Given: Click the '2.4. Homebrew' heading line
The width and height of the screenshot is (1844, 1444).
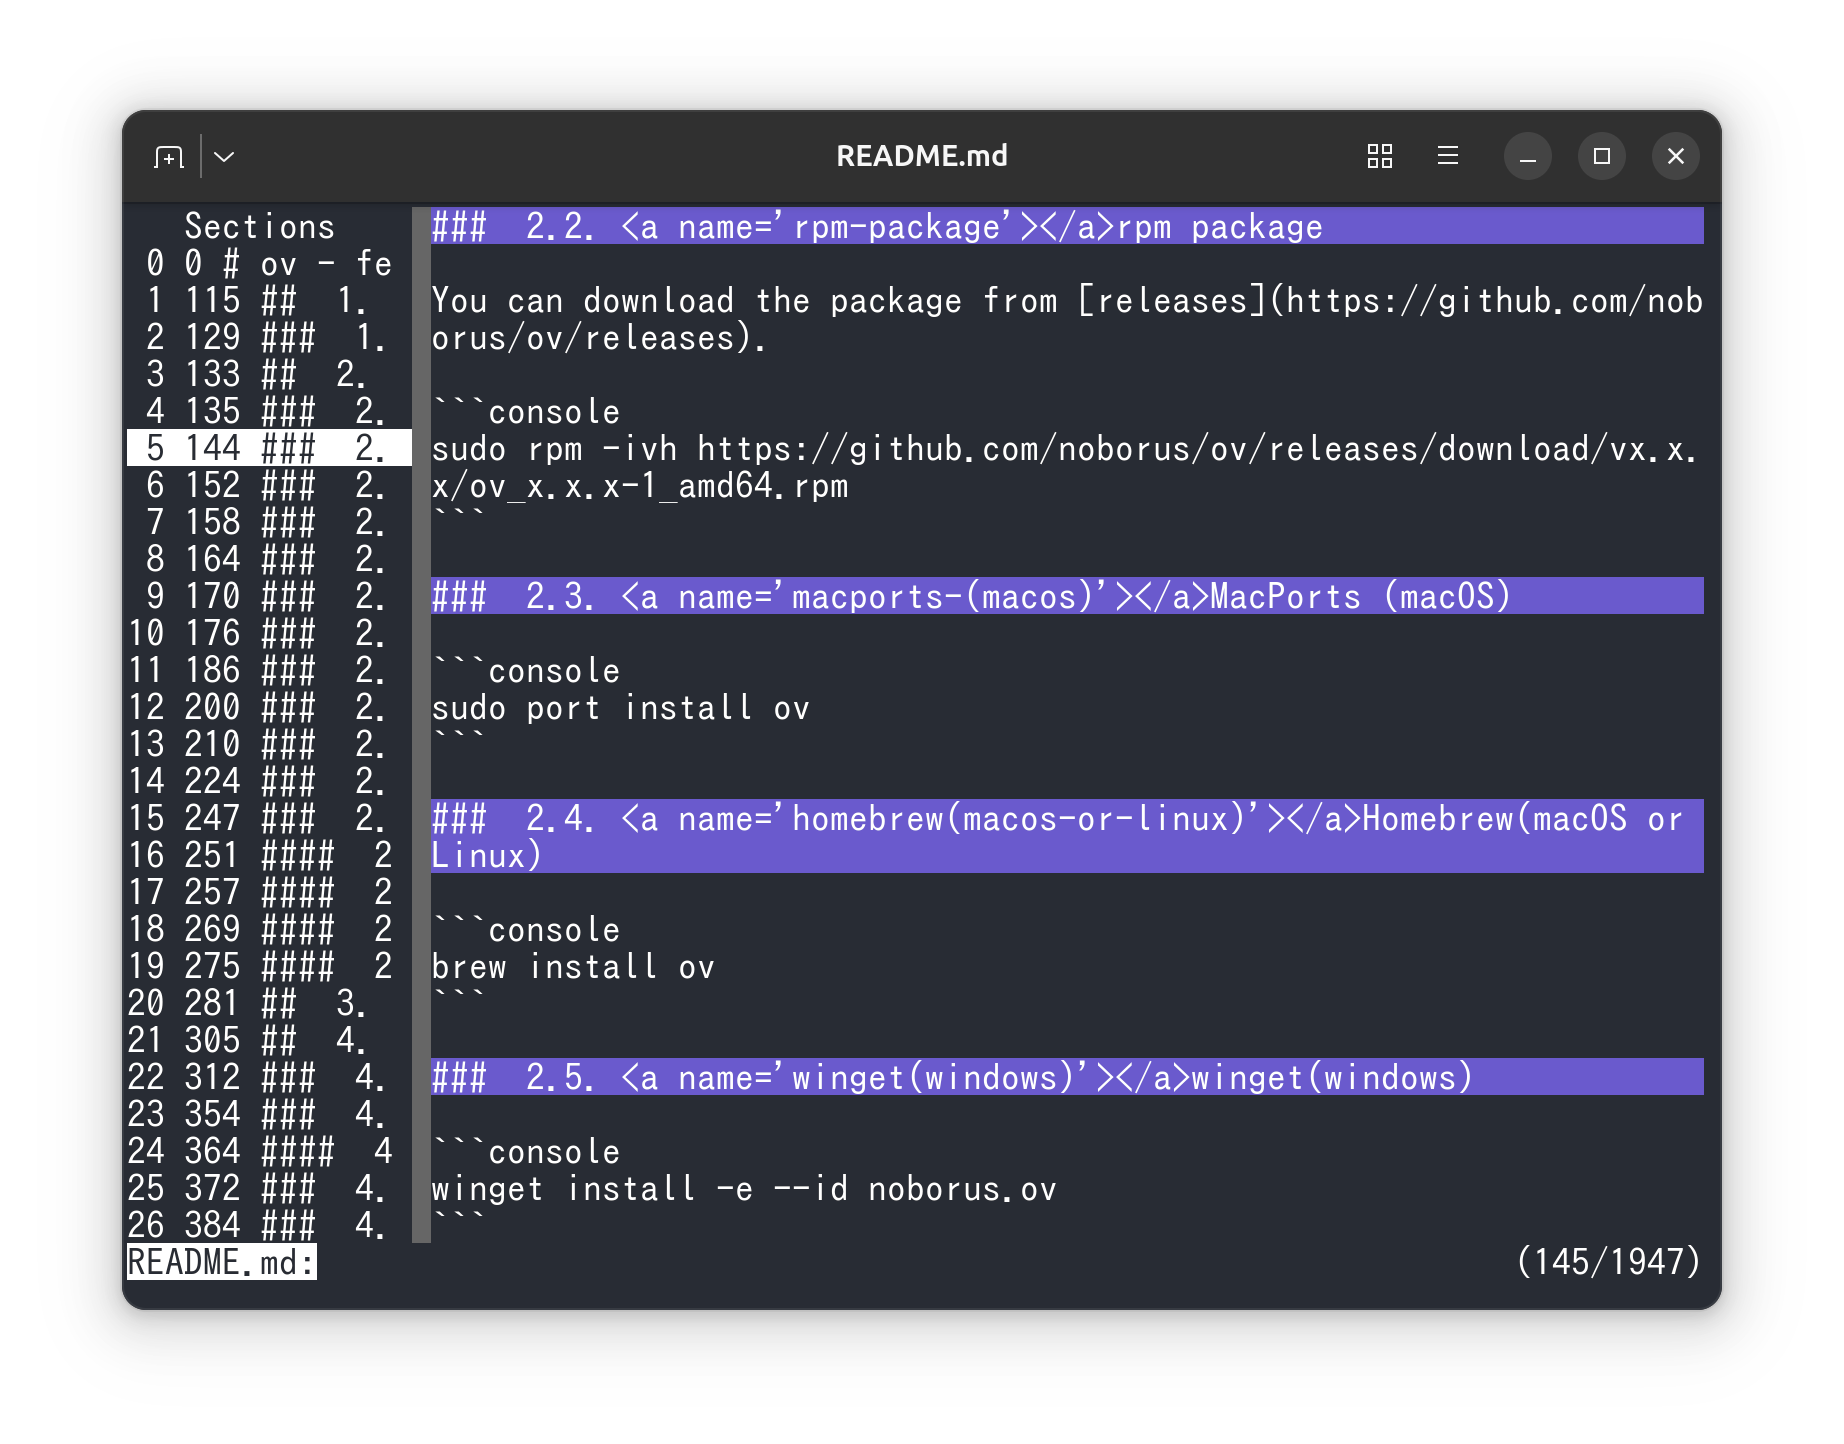Looking at the screenshot, I should tap(1067, 837).
